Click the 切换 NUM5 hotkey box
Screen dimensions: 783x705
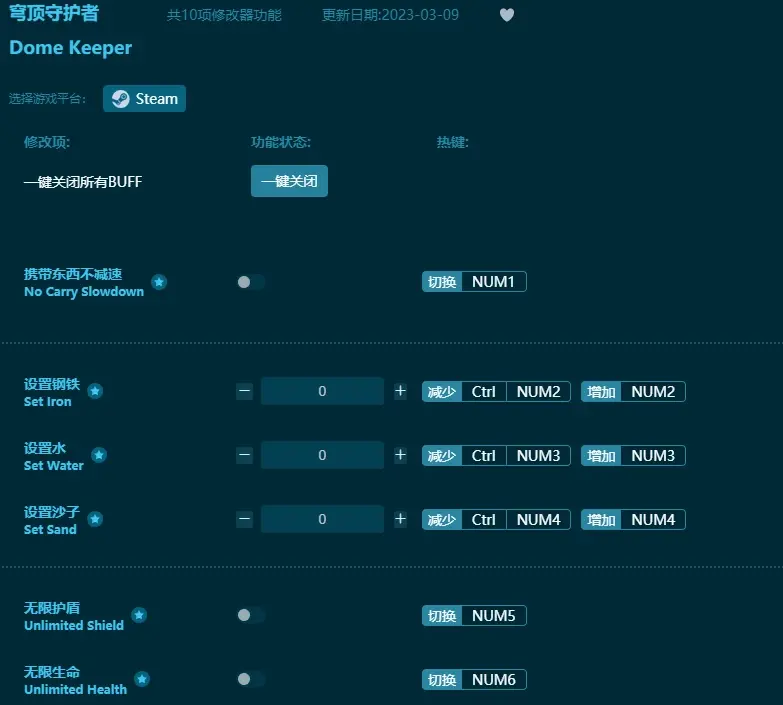pos(474,616)
